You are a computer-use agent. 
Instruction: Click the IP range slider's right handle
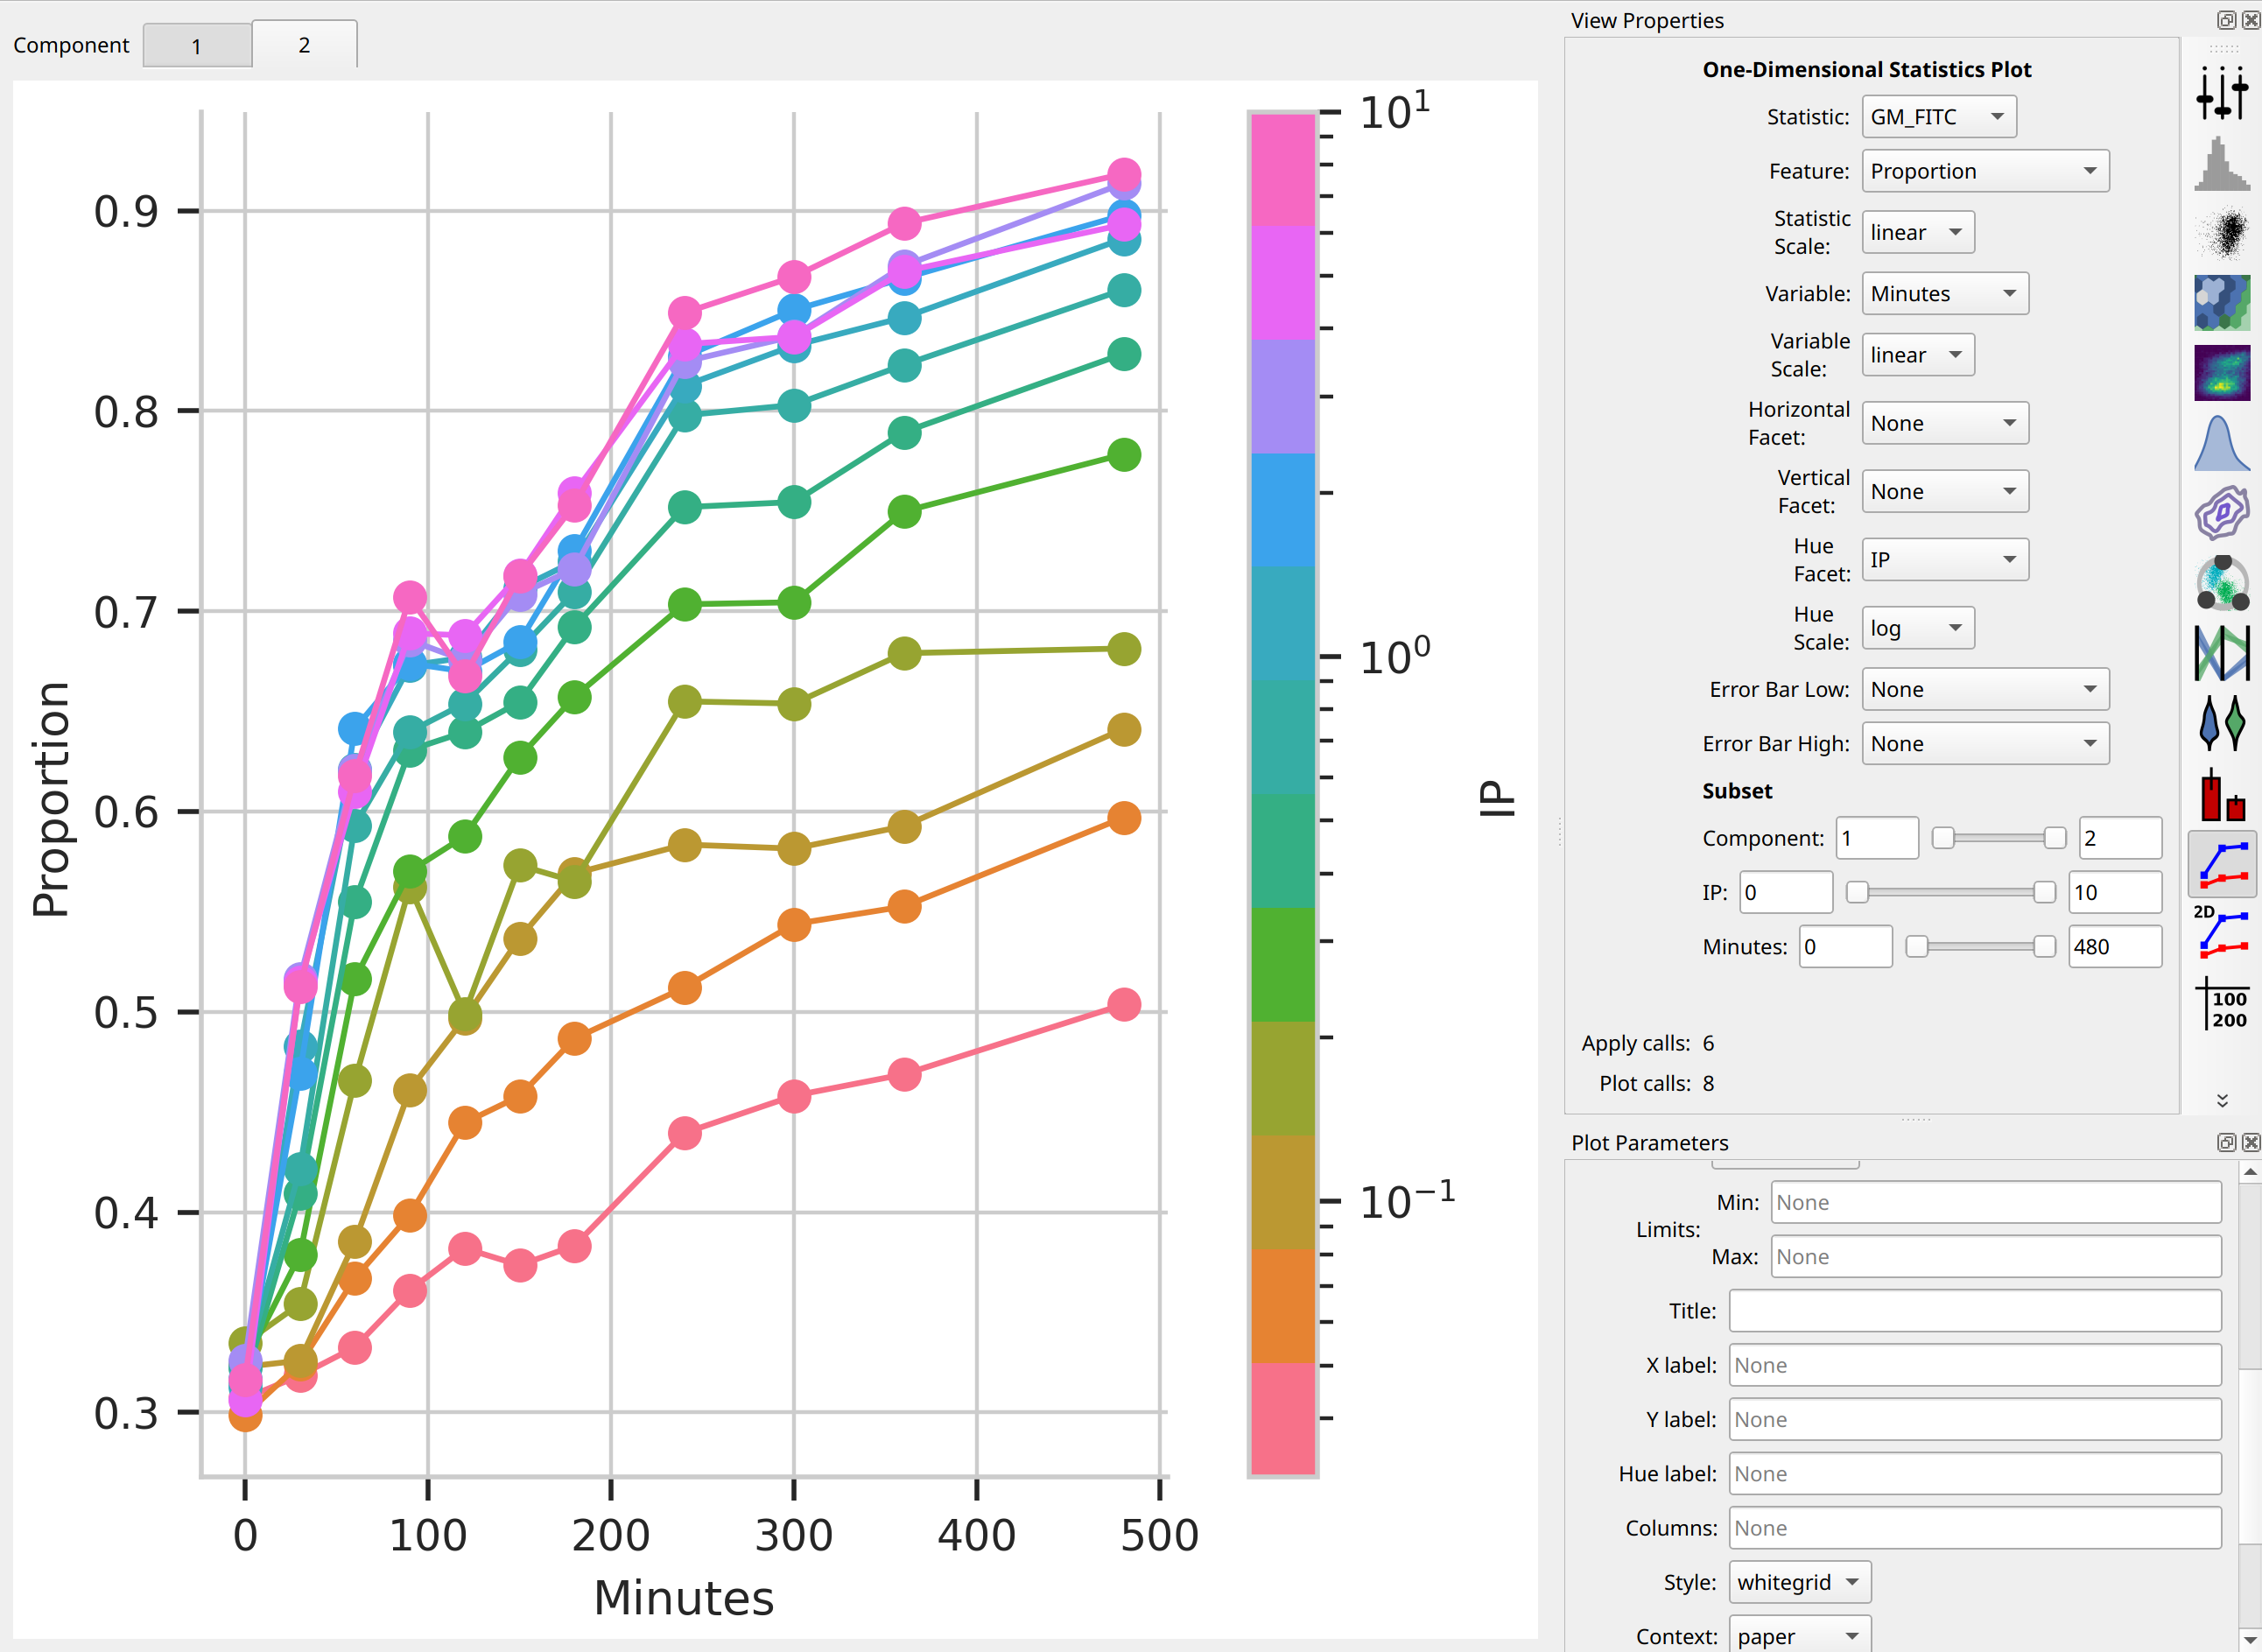click(x=2045, y=892)
